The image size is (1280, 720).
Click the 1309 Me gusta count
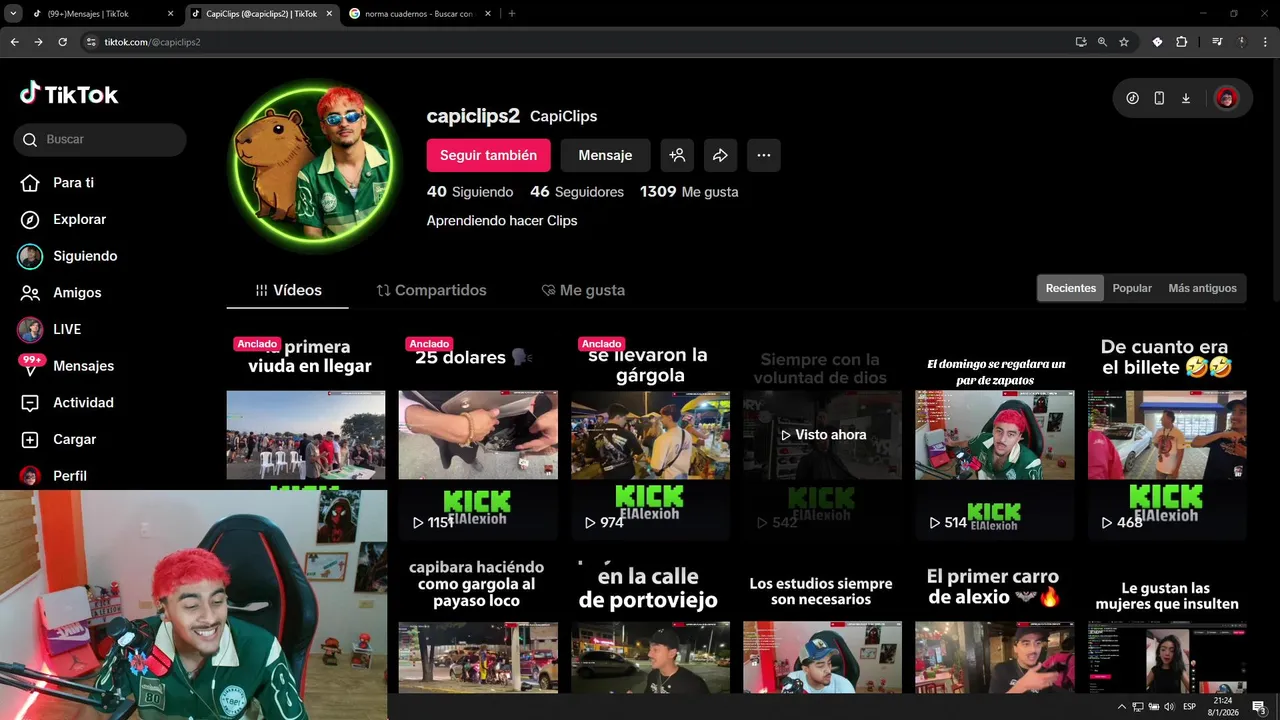(689, 192)
